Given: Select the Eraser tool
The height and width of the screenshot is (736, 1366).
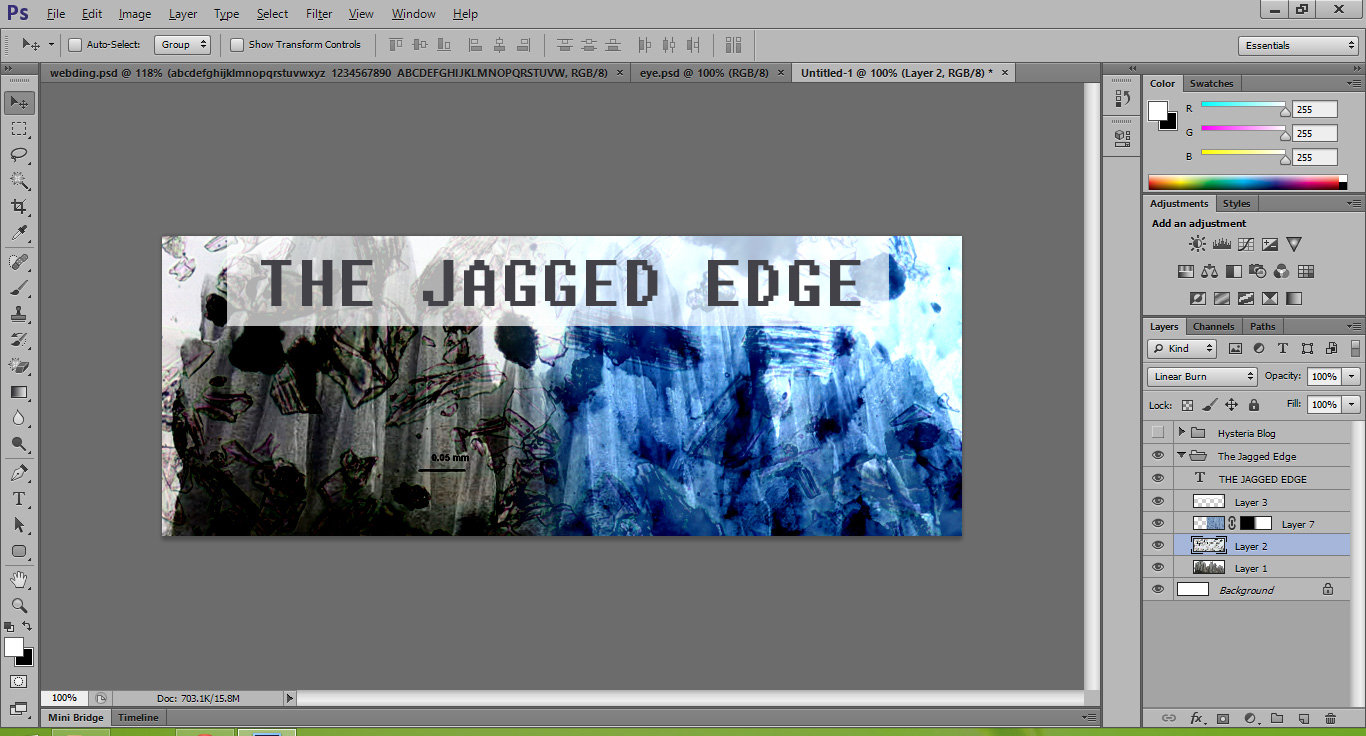Looking at the screenshot, I should (19, 366).
